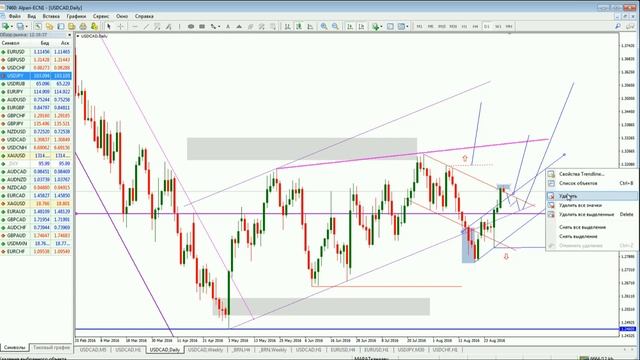Select the M1 timeframe button
The height and width of the screenshot is (360, 640).
[419, 27]
